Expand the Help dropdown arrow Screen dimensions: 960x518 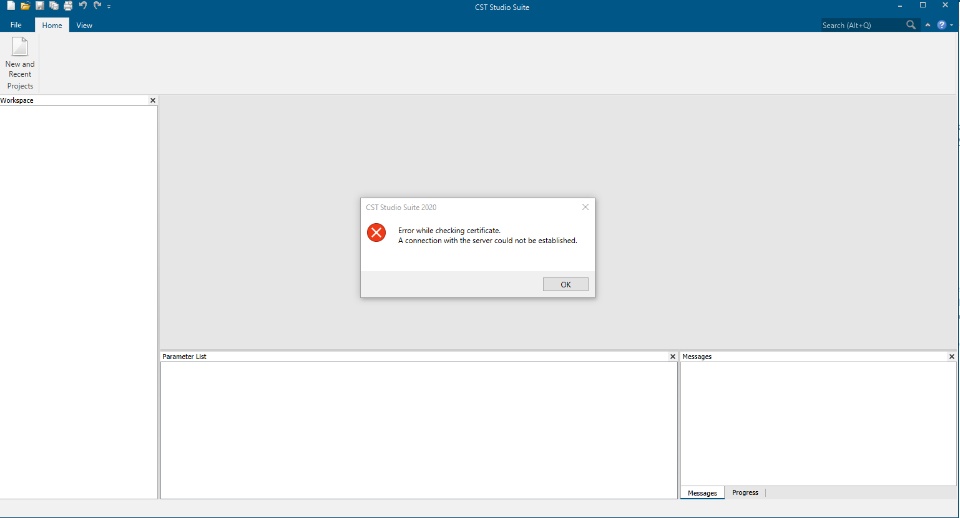951,26
